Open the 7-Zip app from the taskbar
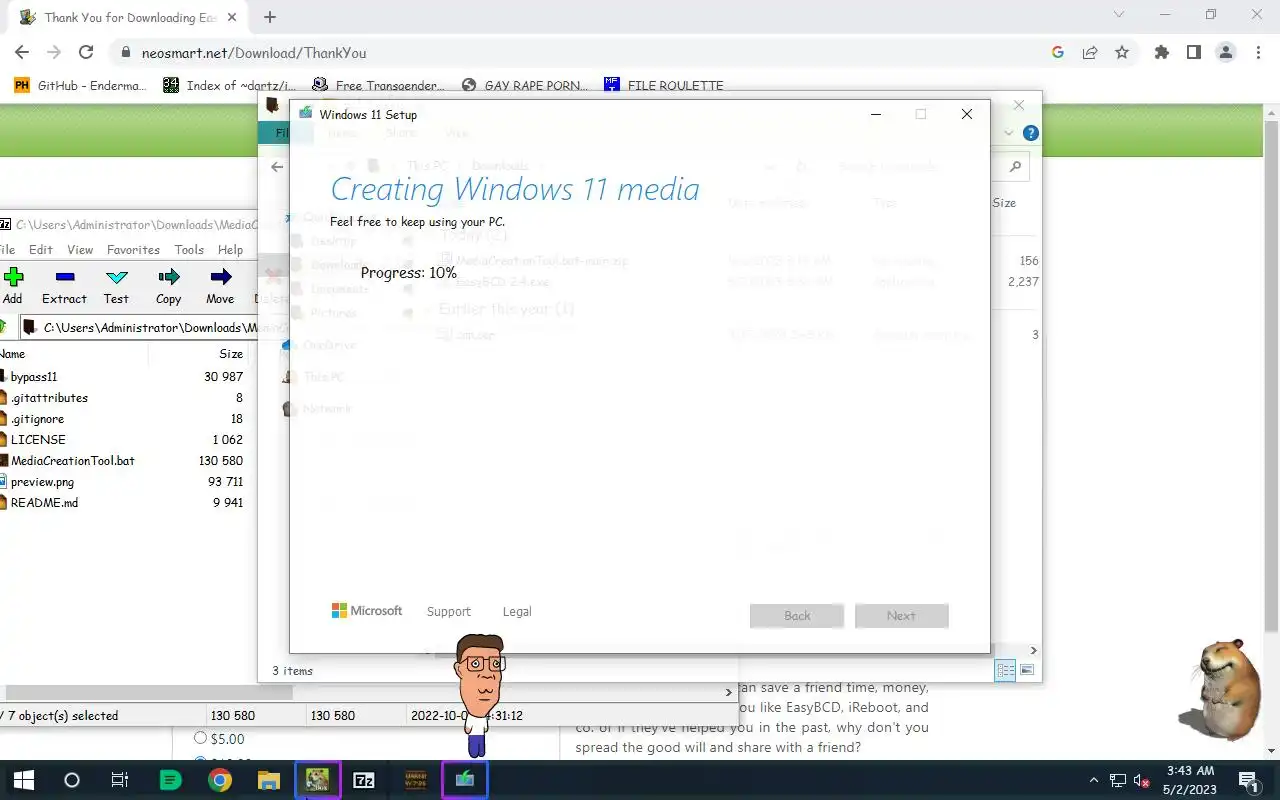This screenshot has width=1280, height=800. coord(364,780)
